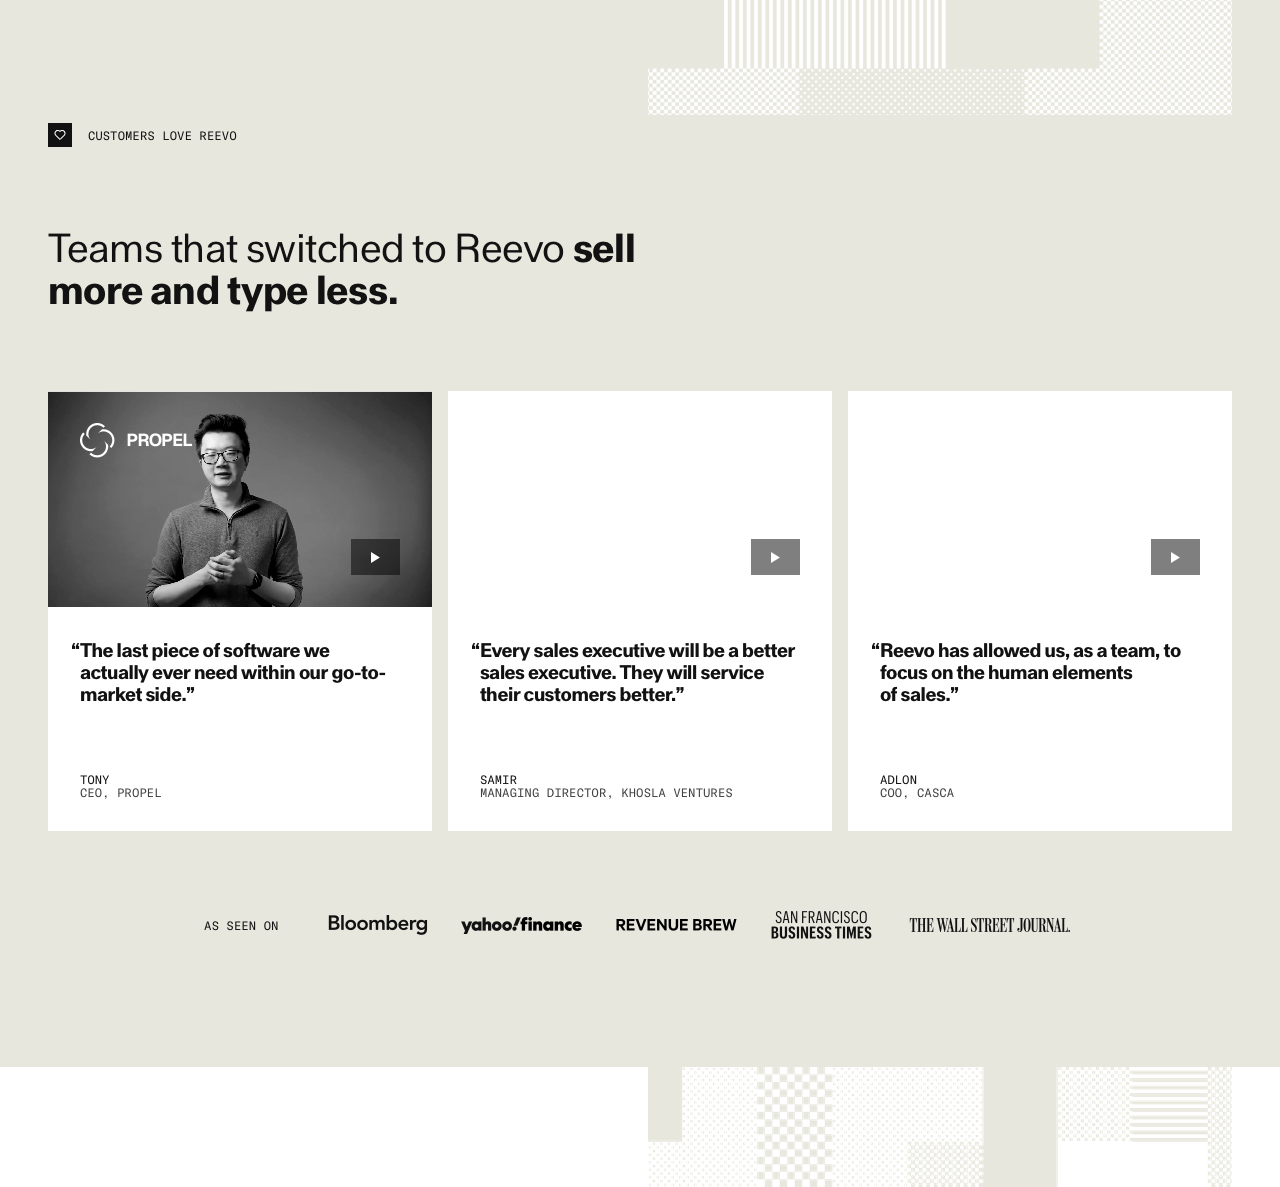The image size is (1280, 1187).
Task: Click the 'CEO, Propel' title text
Action: point(121,793)
